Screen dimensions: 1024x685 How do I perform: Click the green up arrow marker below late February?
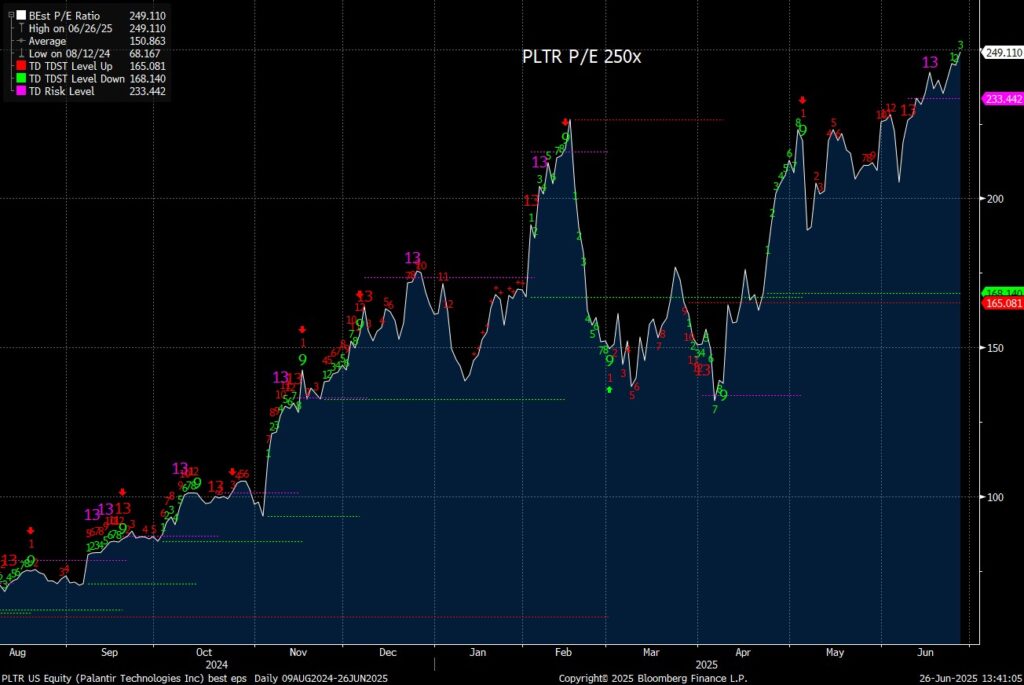pyautogui.click(x=609, y=390)
